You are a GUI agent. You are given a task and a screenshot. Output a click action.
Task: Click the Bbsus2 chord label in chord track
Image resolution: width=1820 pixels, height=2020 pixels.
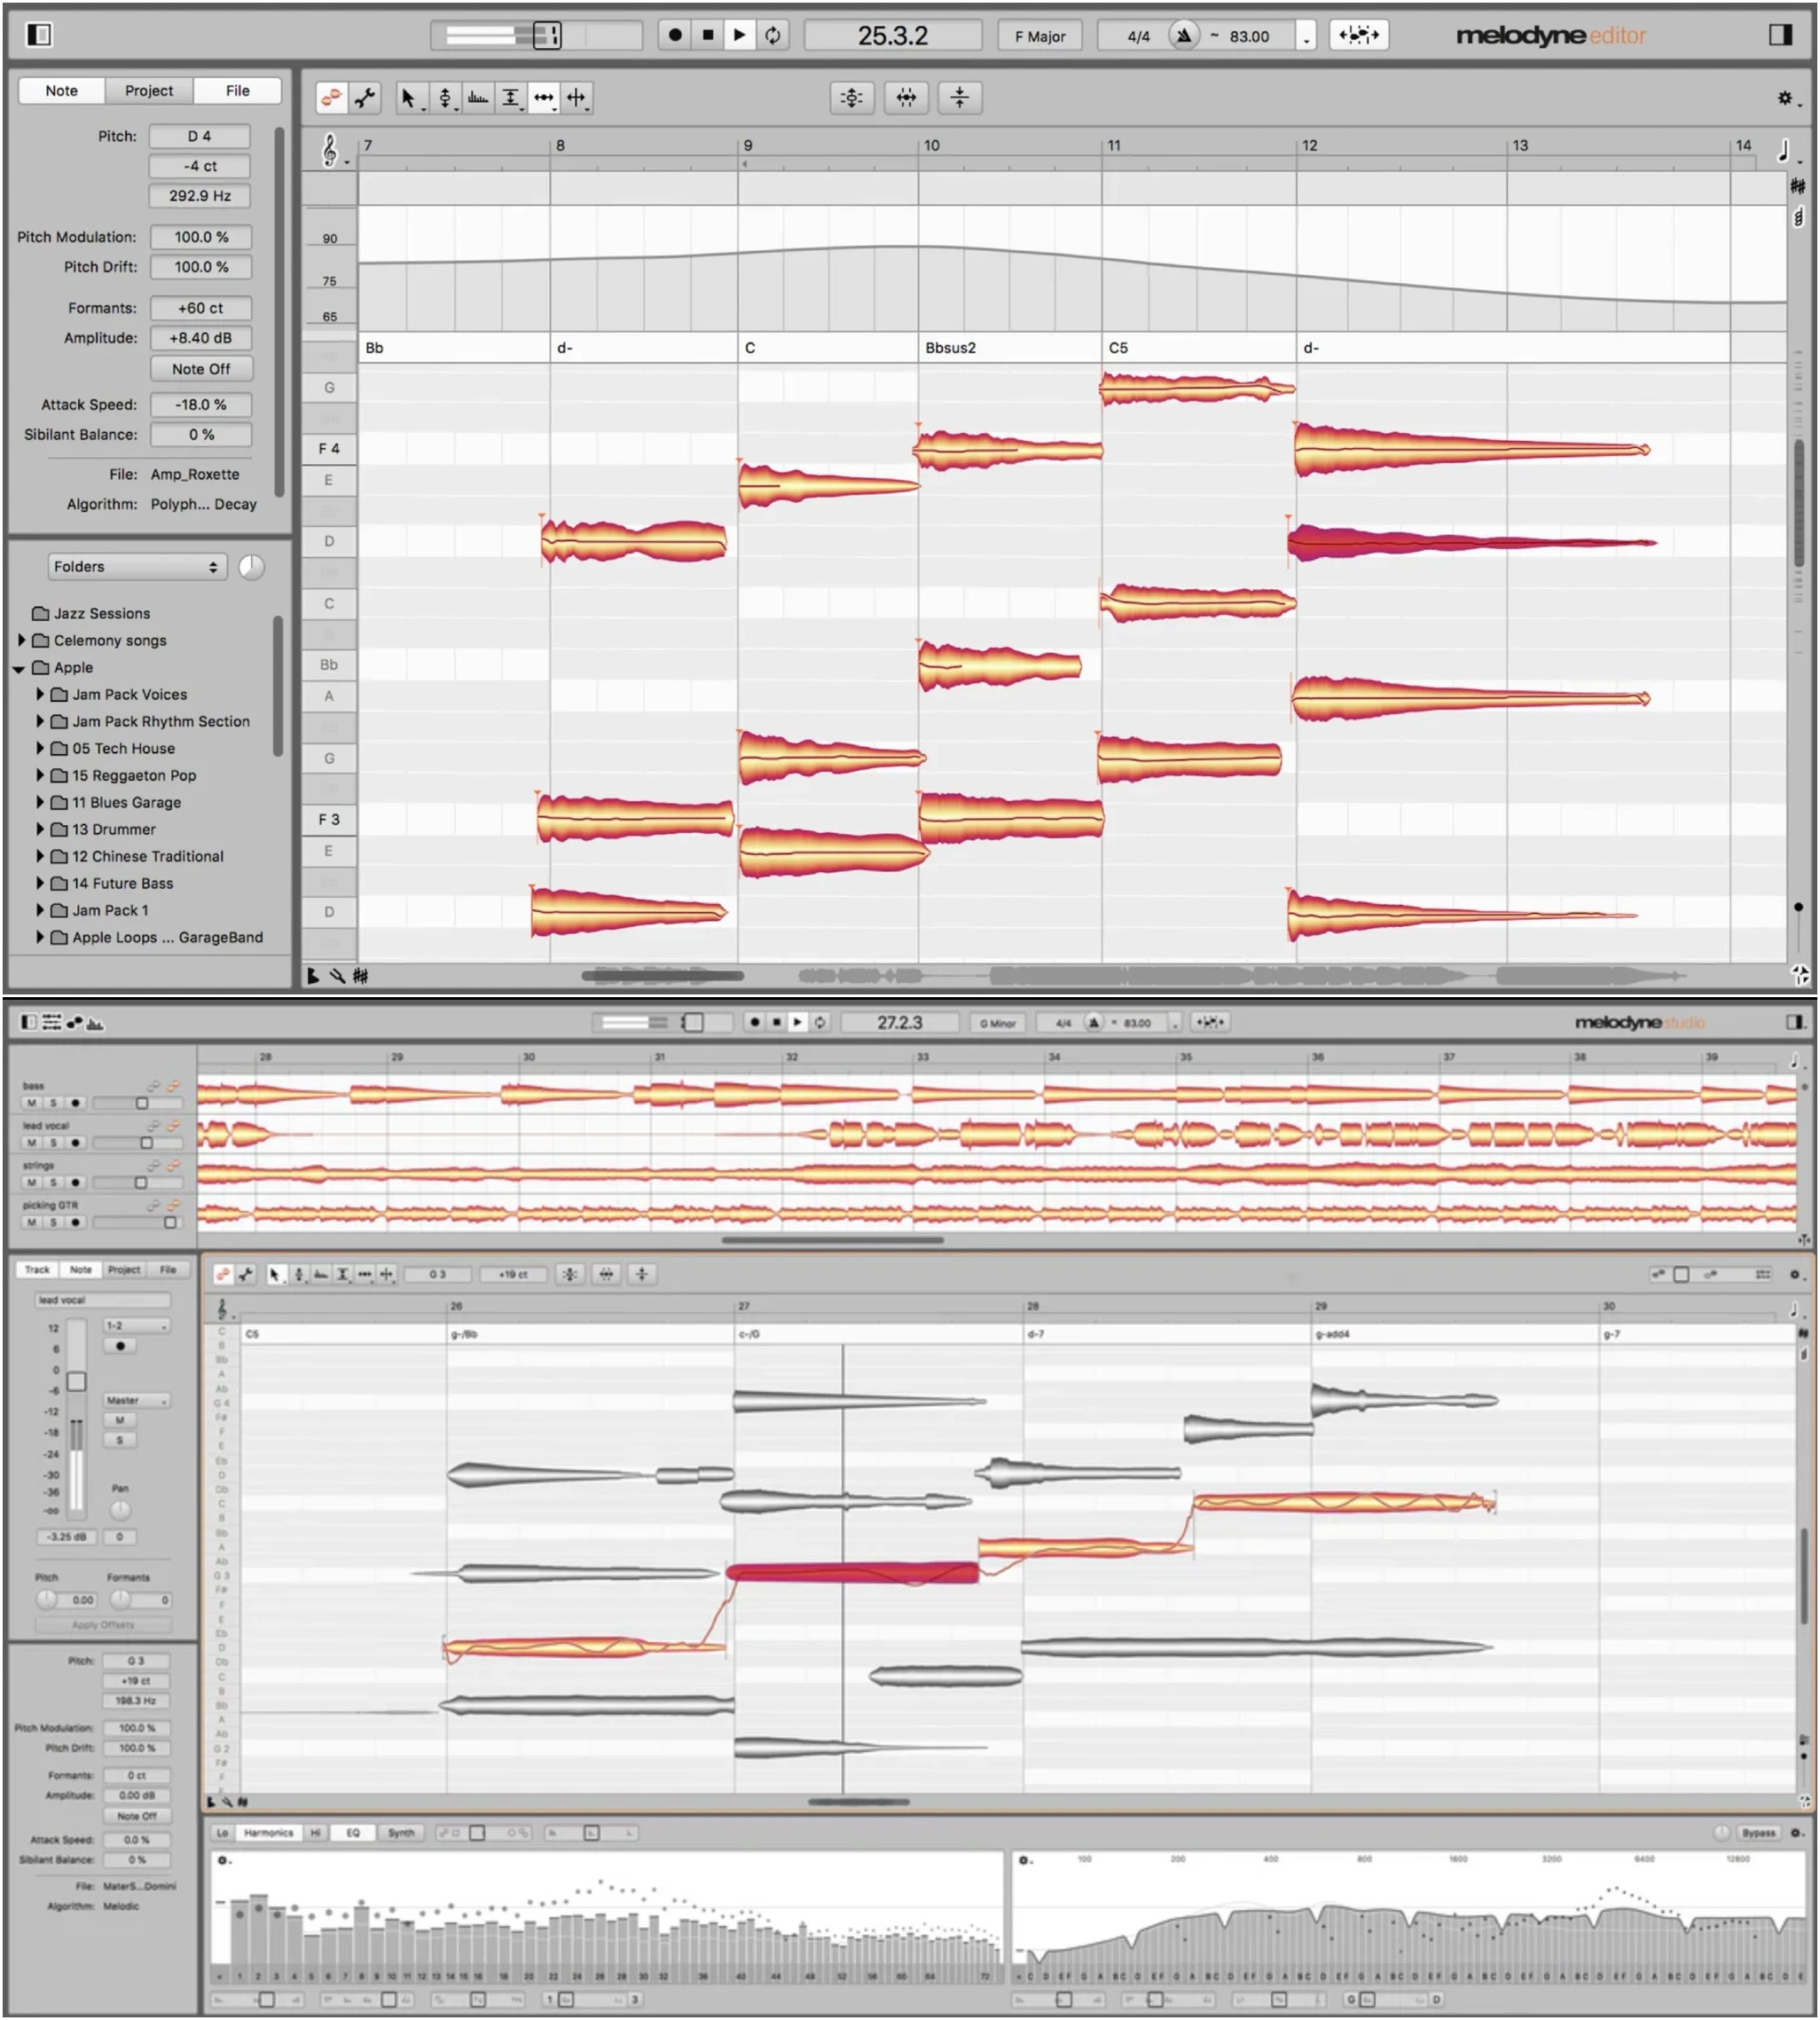tap(950, 348)
